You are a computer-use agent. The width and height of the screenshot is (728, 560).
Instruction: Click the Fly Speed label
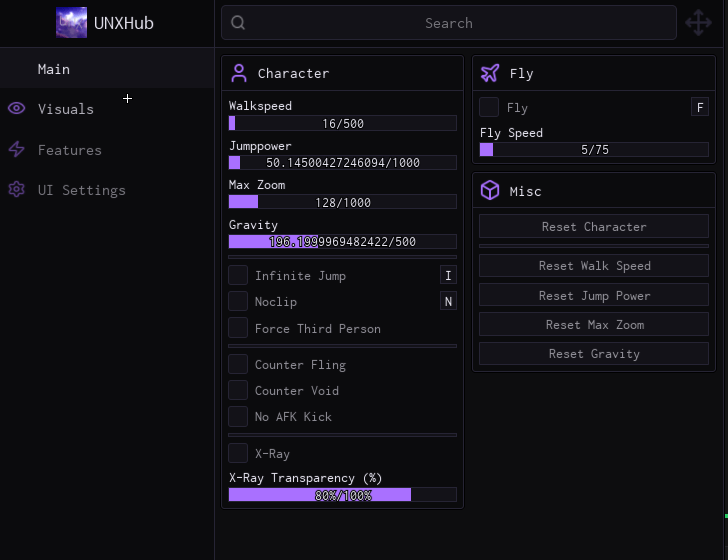tap(511, 133)
